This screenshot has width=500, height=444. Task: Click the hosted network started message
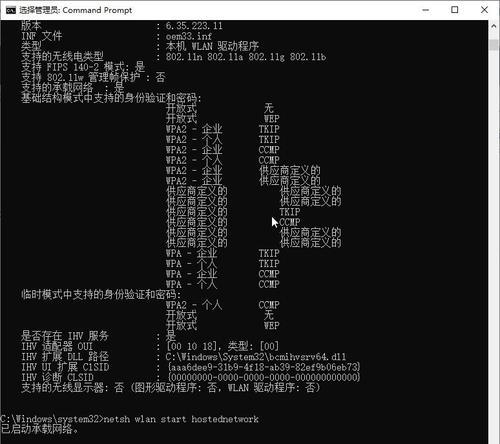coord(39,429)
